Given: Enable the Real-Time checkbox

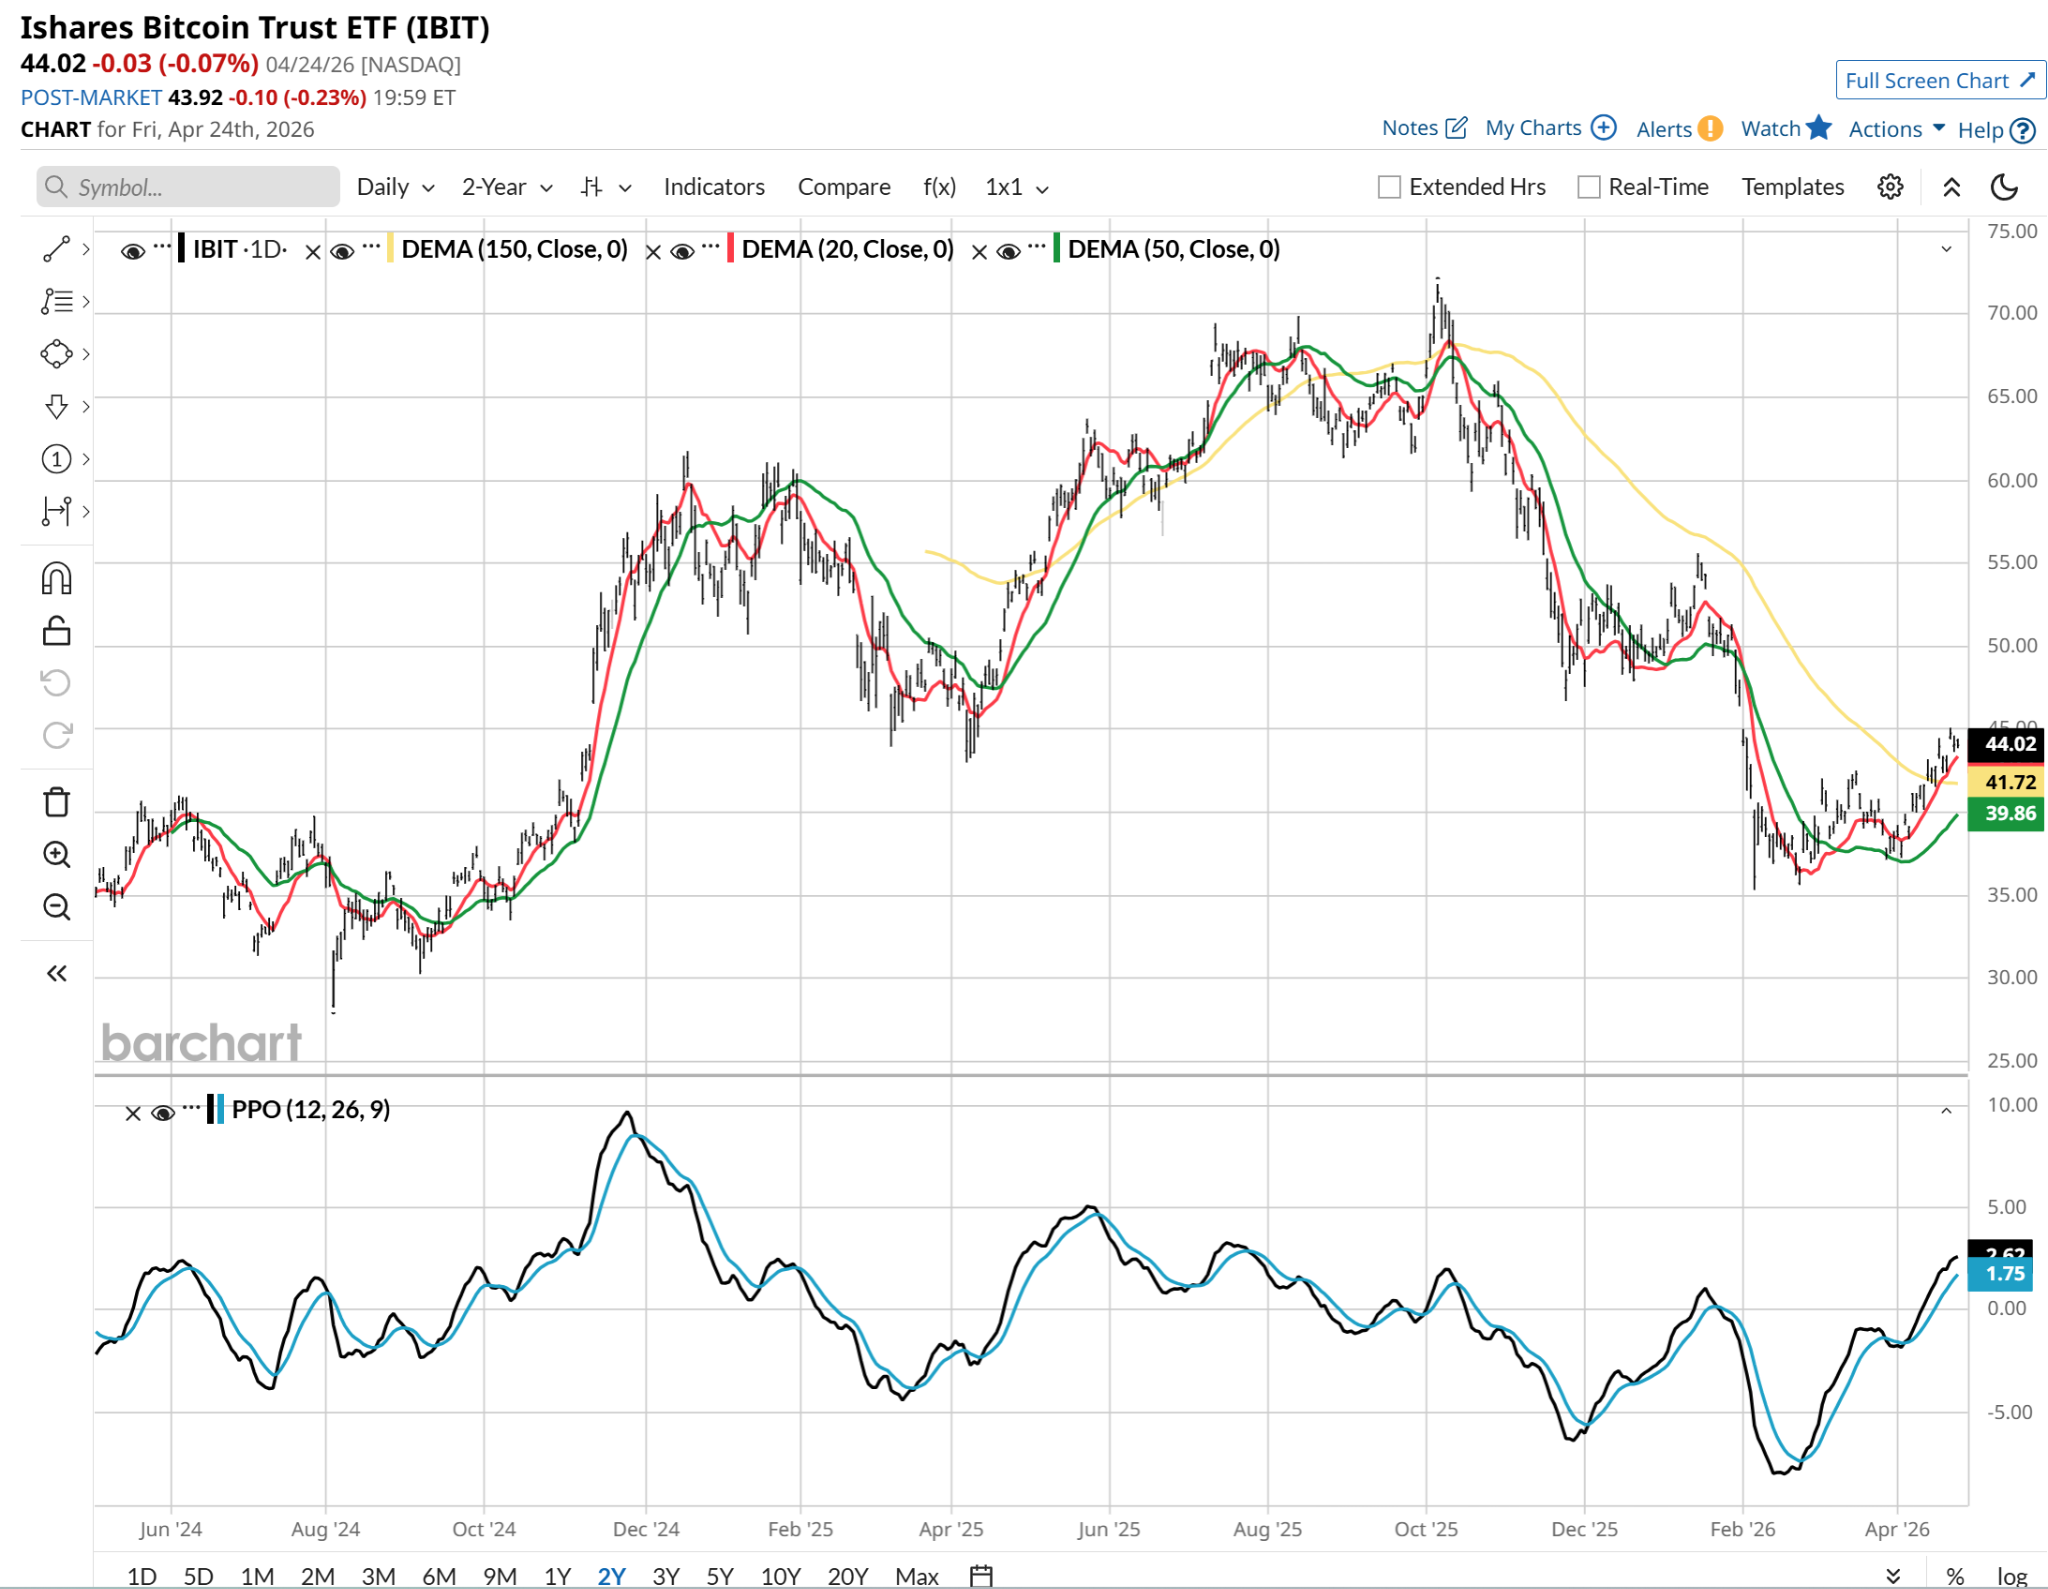Looking at the screenshot, I should 1588,187.
